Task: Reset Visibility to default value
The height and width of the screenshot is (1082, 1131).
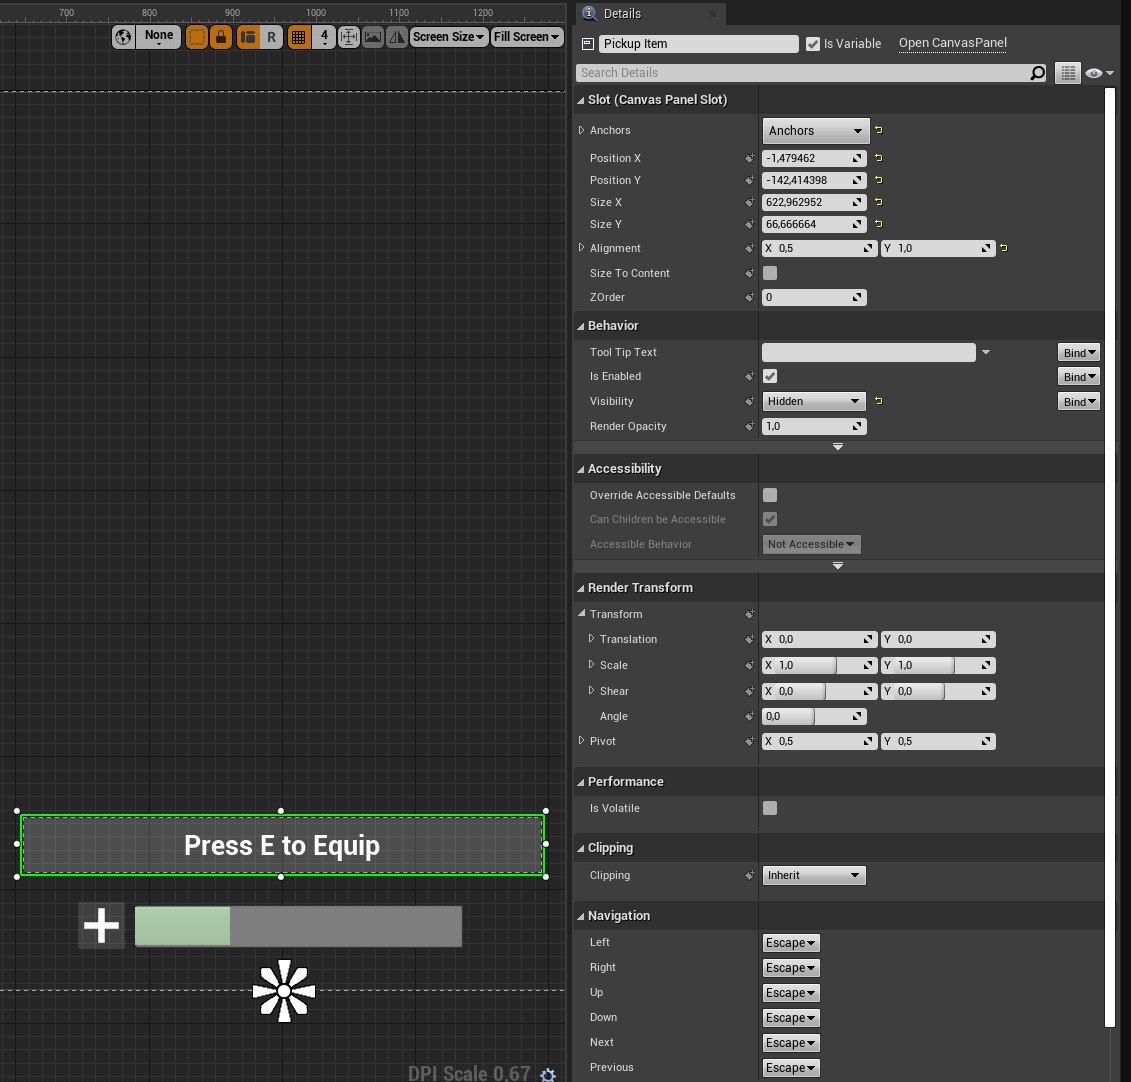Action: pyautogui.click(x=879, y=401)
